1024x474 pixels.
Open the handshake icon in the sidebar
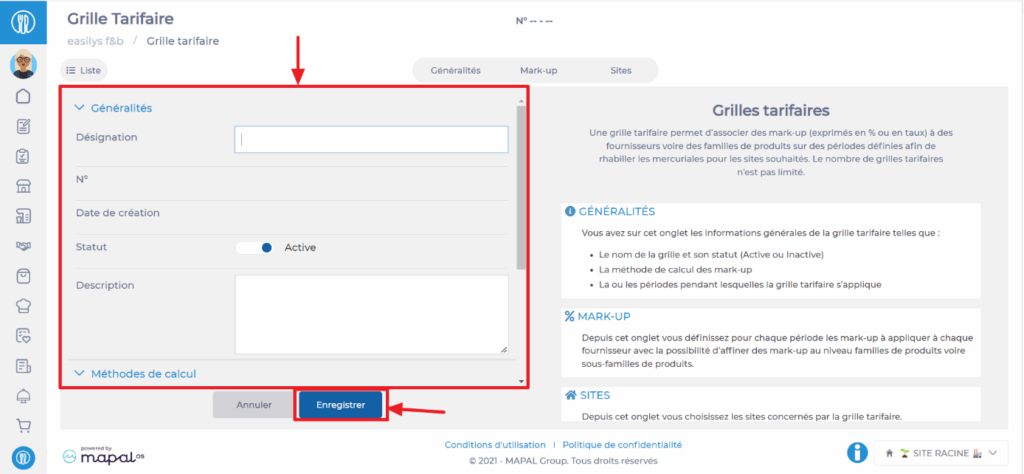coord(23,246)
